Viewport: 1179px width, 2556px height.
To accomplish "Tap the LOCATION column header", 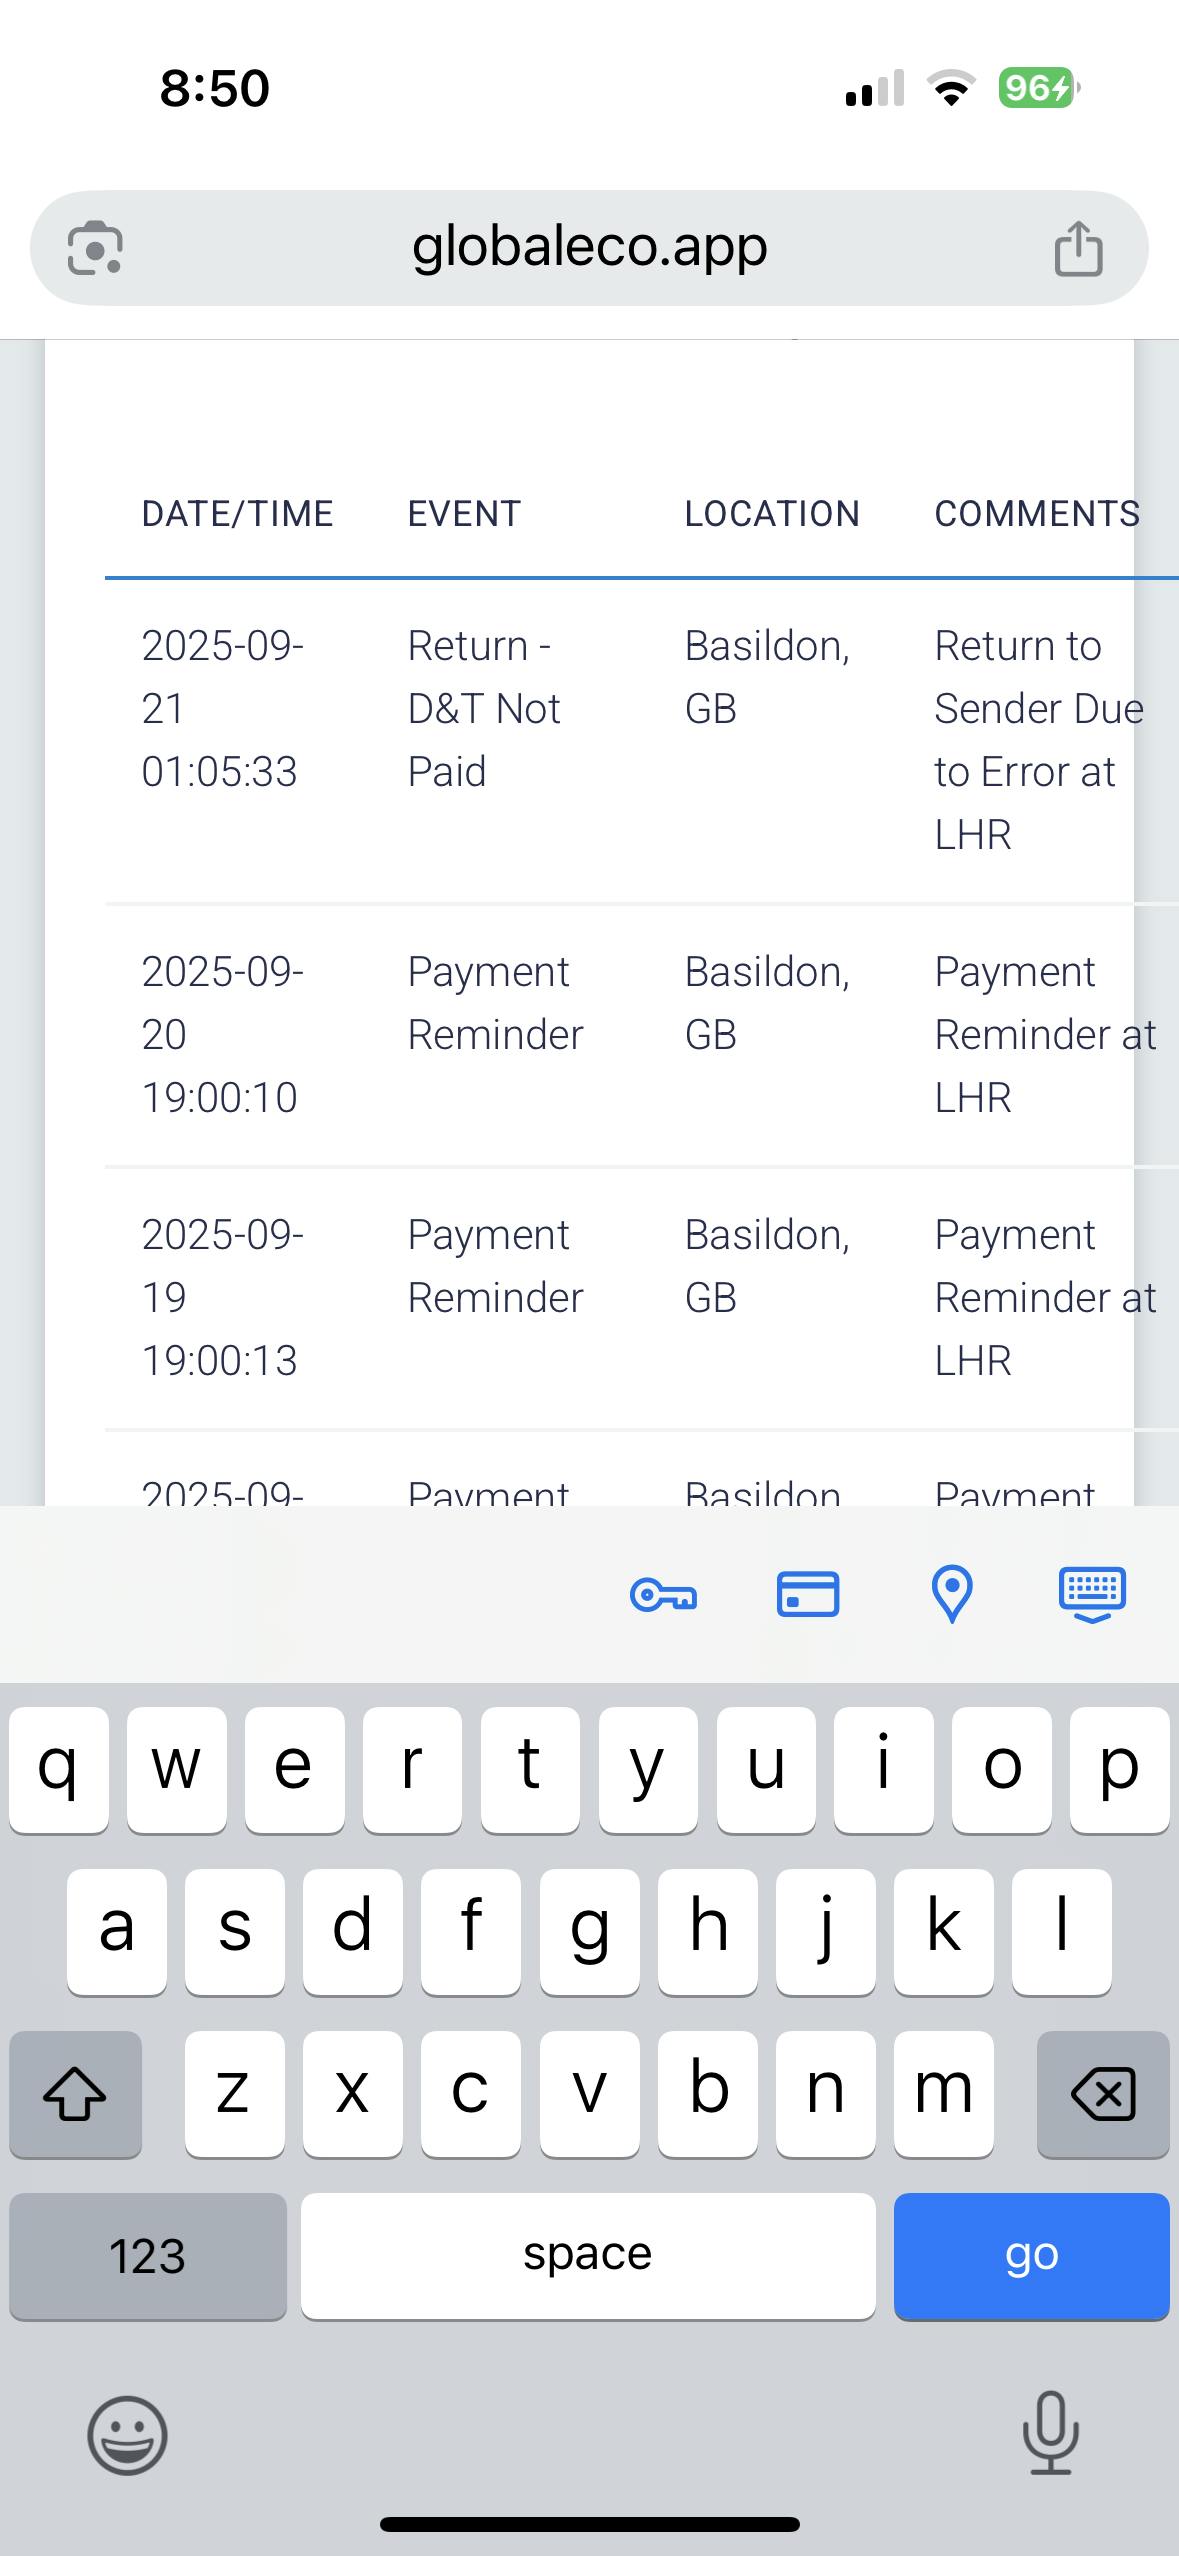I will click(772, 514).
